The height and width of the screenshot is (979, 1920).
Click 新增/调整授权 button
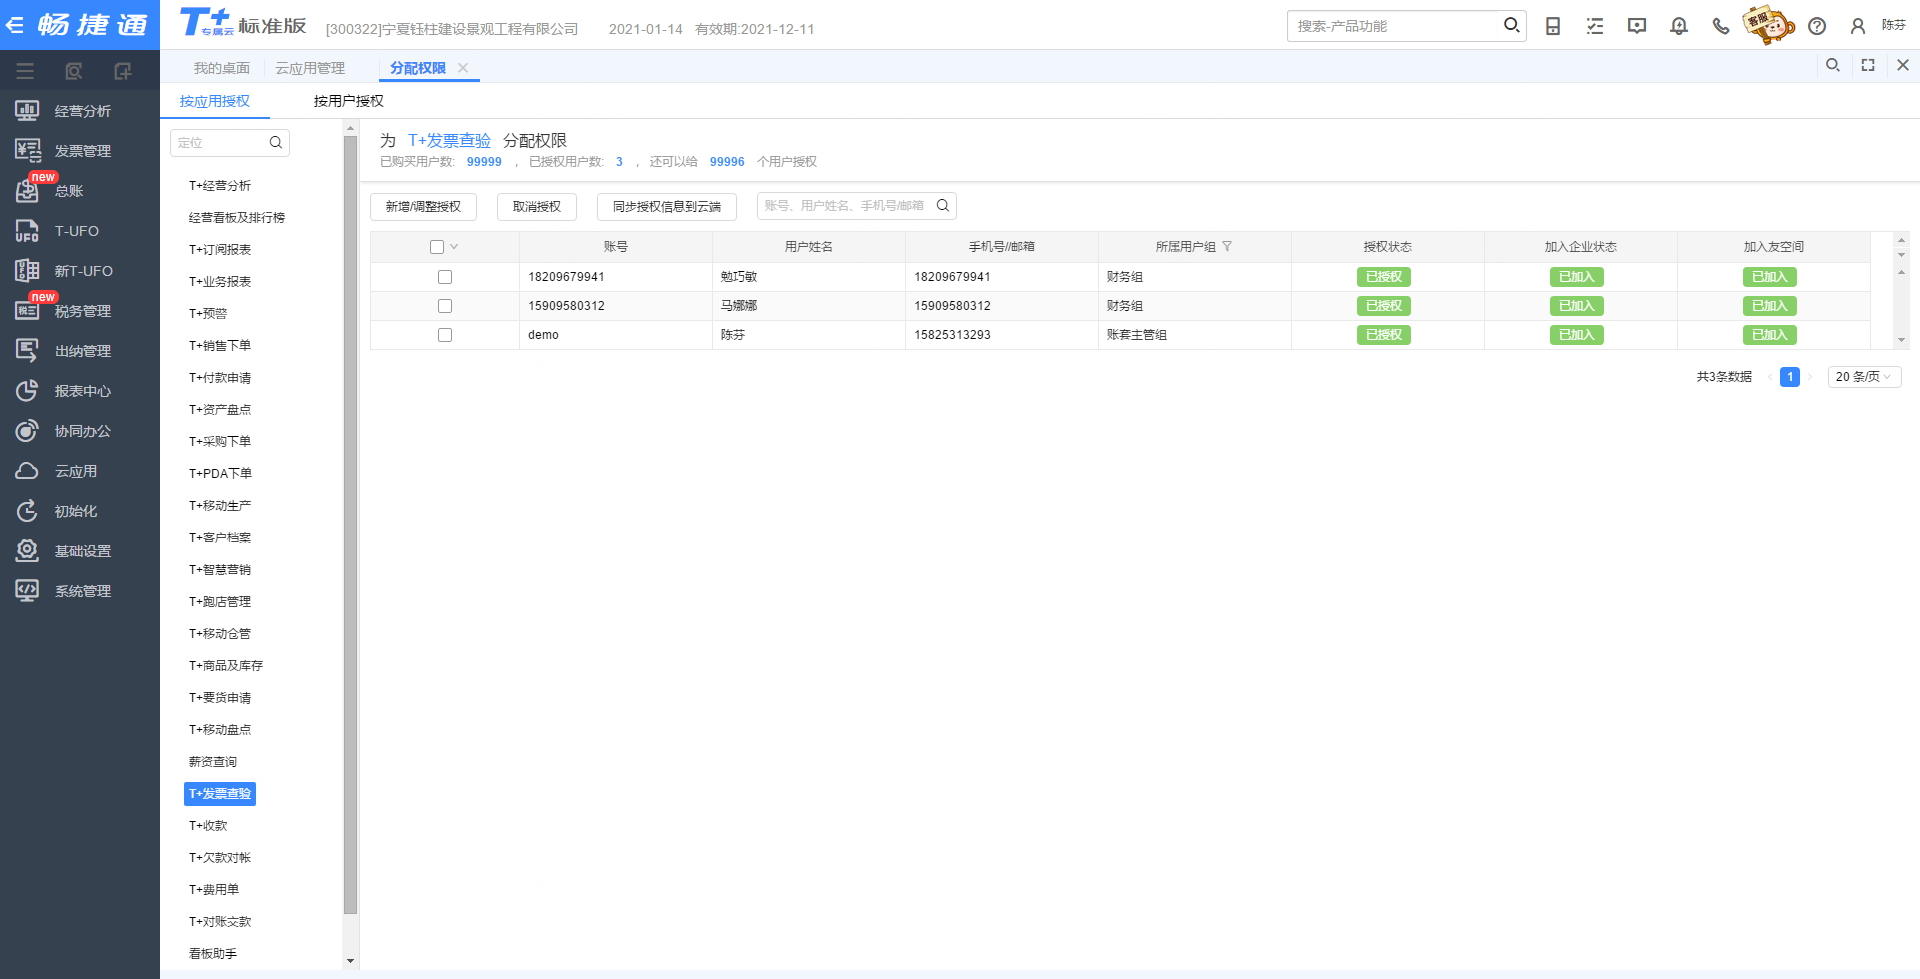point(423,207)
